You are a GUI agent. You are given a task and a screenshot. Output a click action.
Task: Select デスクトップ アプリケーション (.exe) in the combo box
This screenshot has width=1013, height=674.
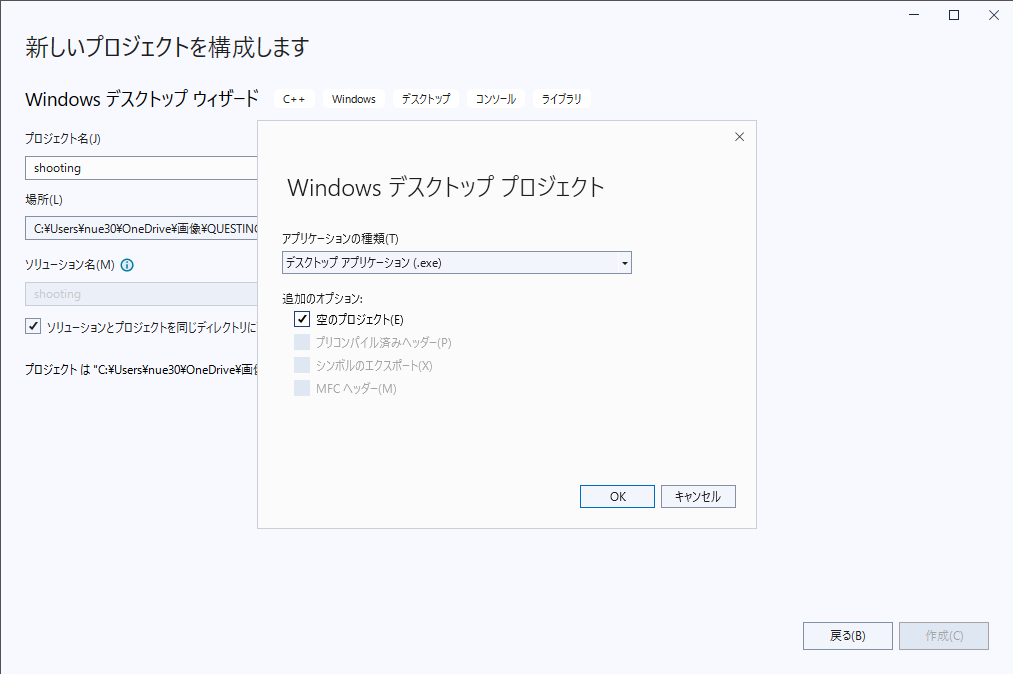(x=450, y=262)
